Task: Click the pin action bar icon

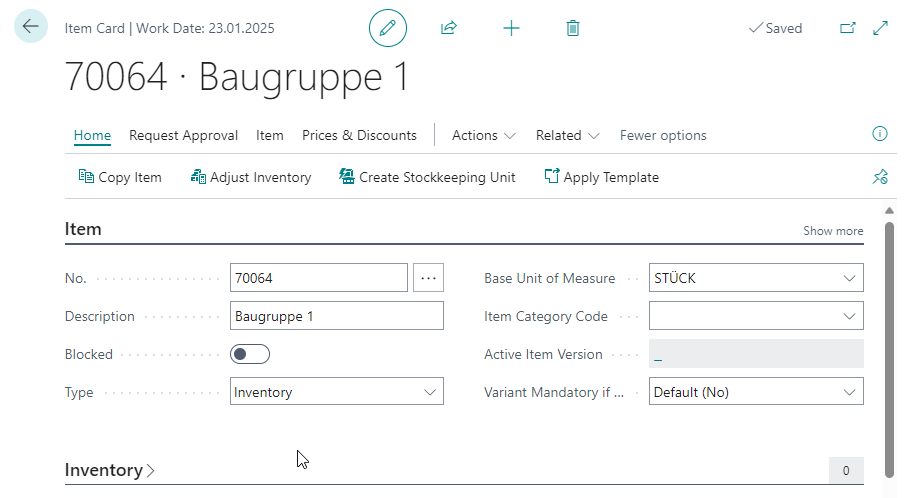Action: pyautogui.click(x=880, y=177)
